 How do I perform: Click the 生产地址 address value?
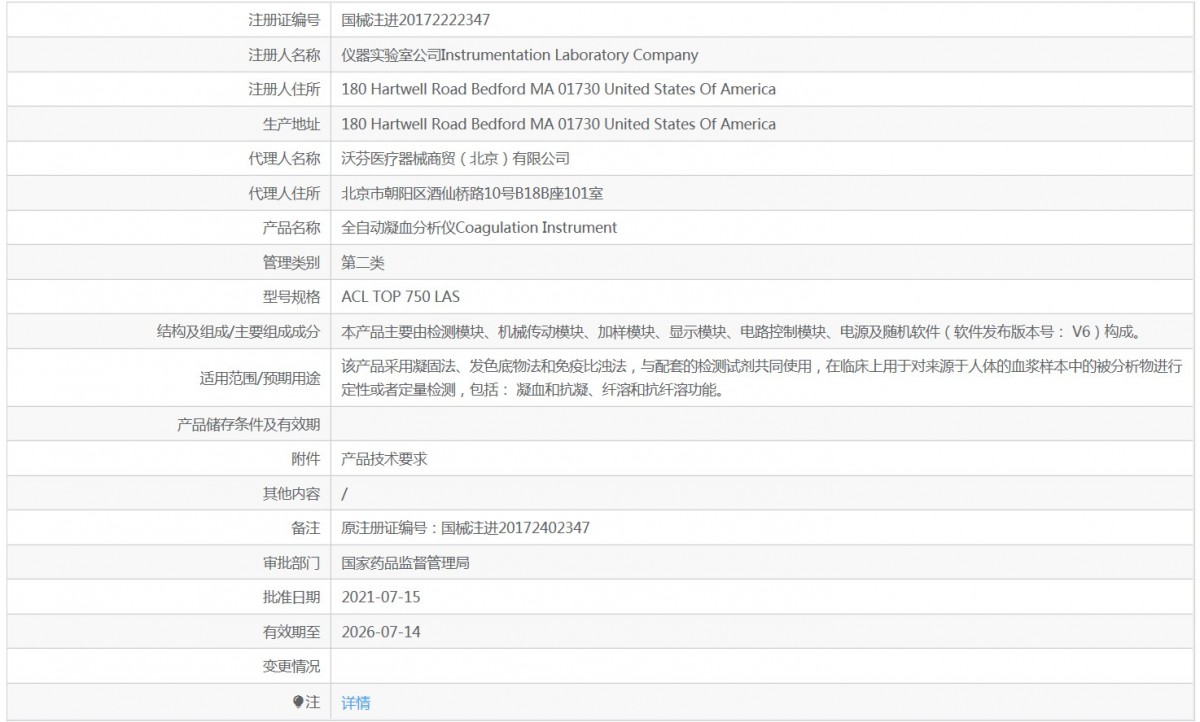(x=558, y=124)
